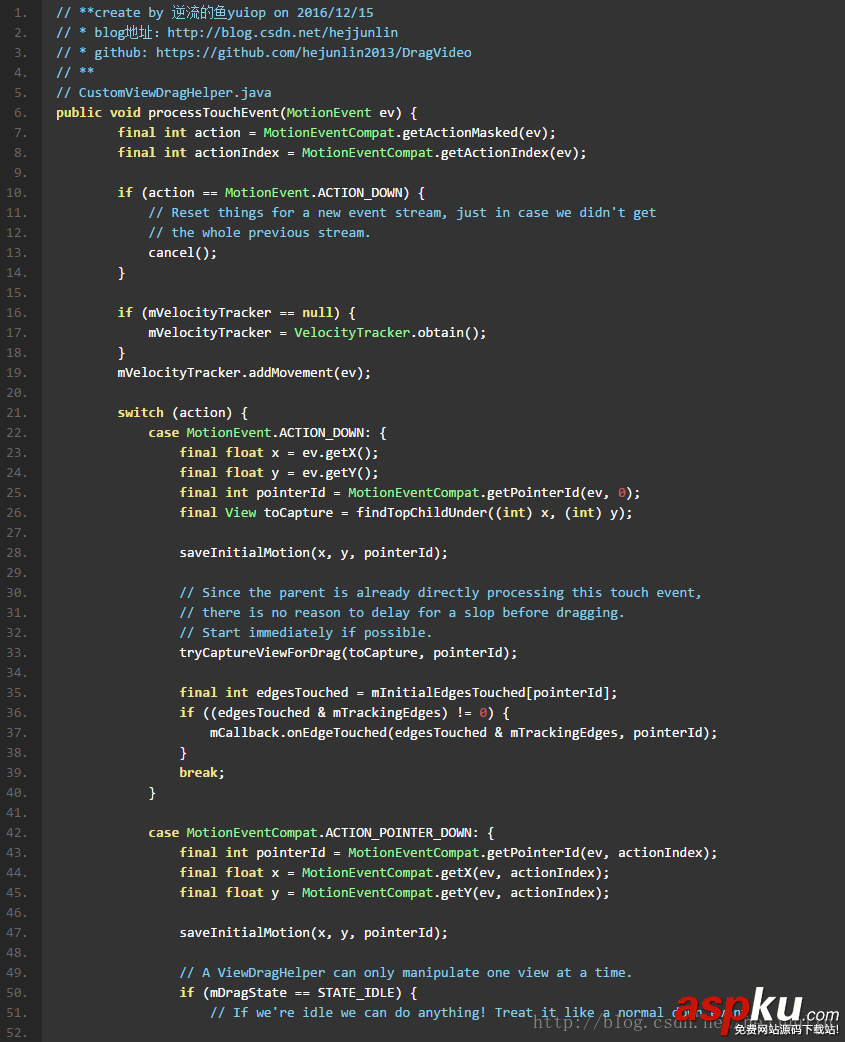
Task: Click VelocityTracker.obtain() in the code
Action: point(390,332)
